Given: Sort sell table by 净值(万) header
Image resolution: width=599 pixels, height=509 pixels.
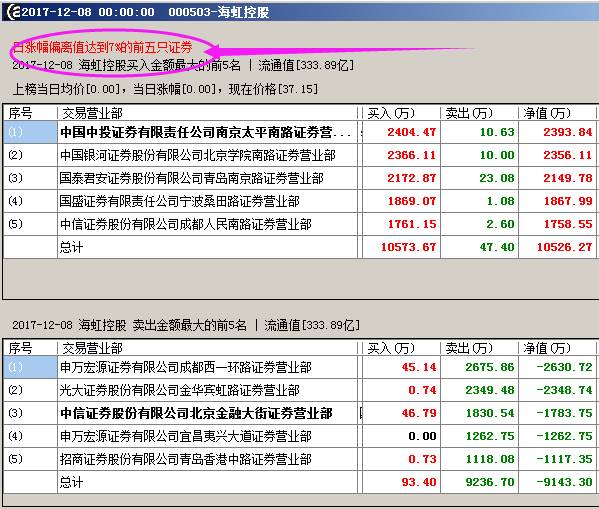Looking at the screenshot, I should [x=547, y=348].
